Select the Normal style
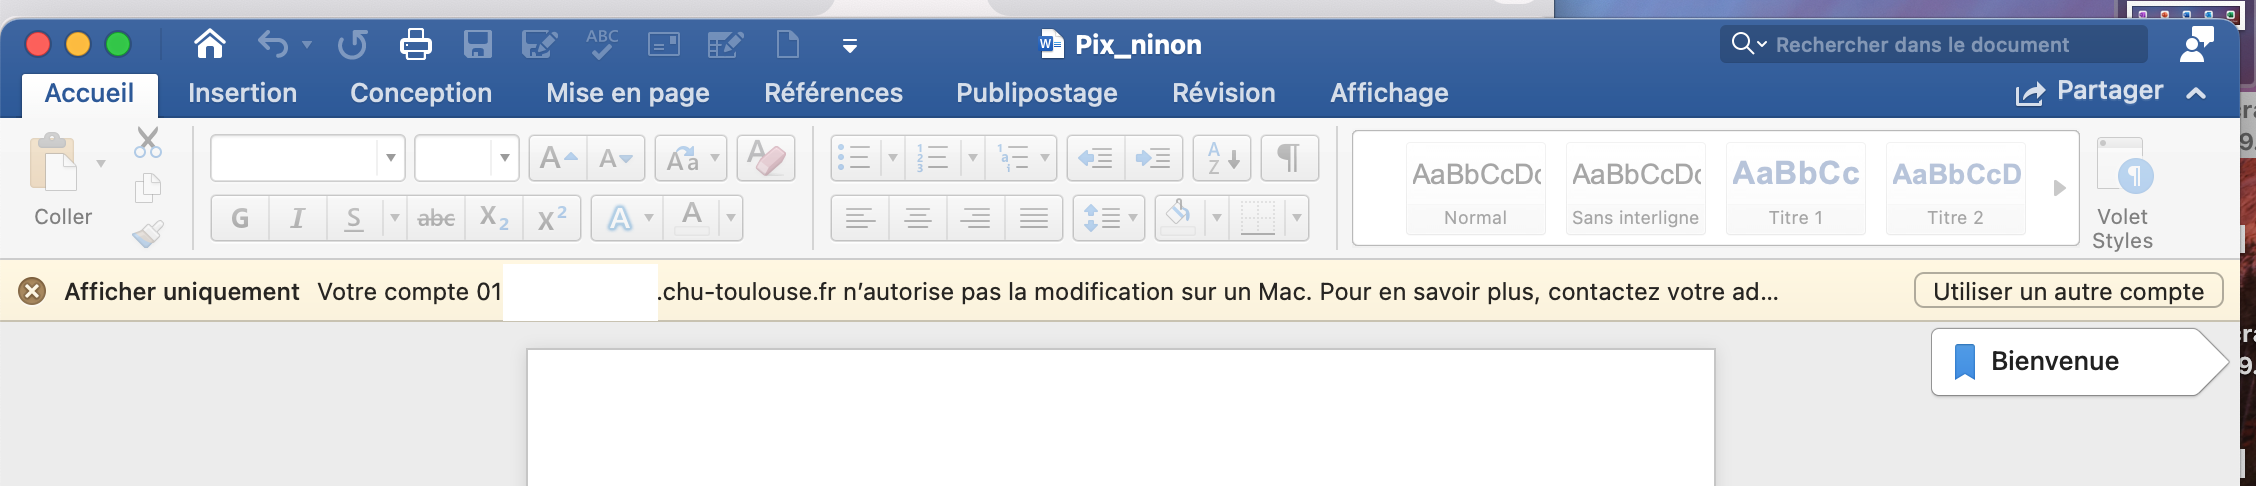2256x486 pixels. pos(1475,188)
